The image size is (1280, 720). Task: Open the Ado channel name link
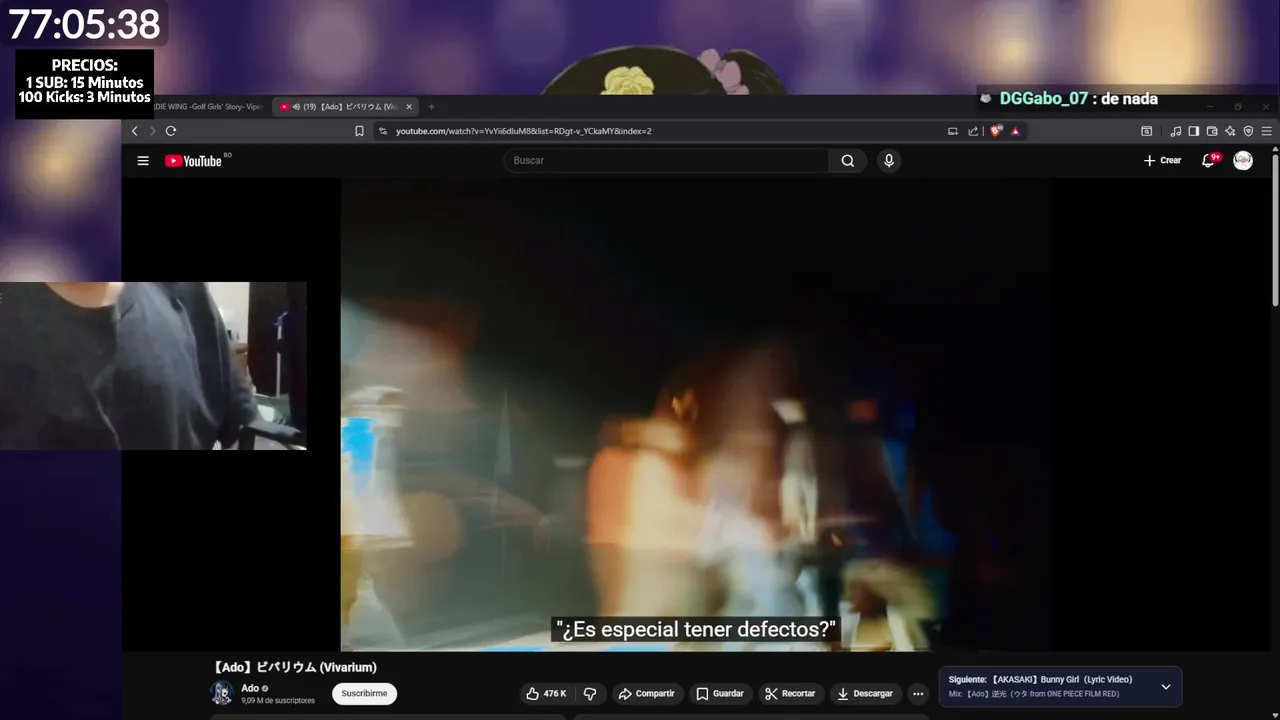pyautogui.click(x=250, y=688)
